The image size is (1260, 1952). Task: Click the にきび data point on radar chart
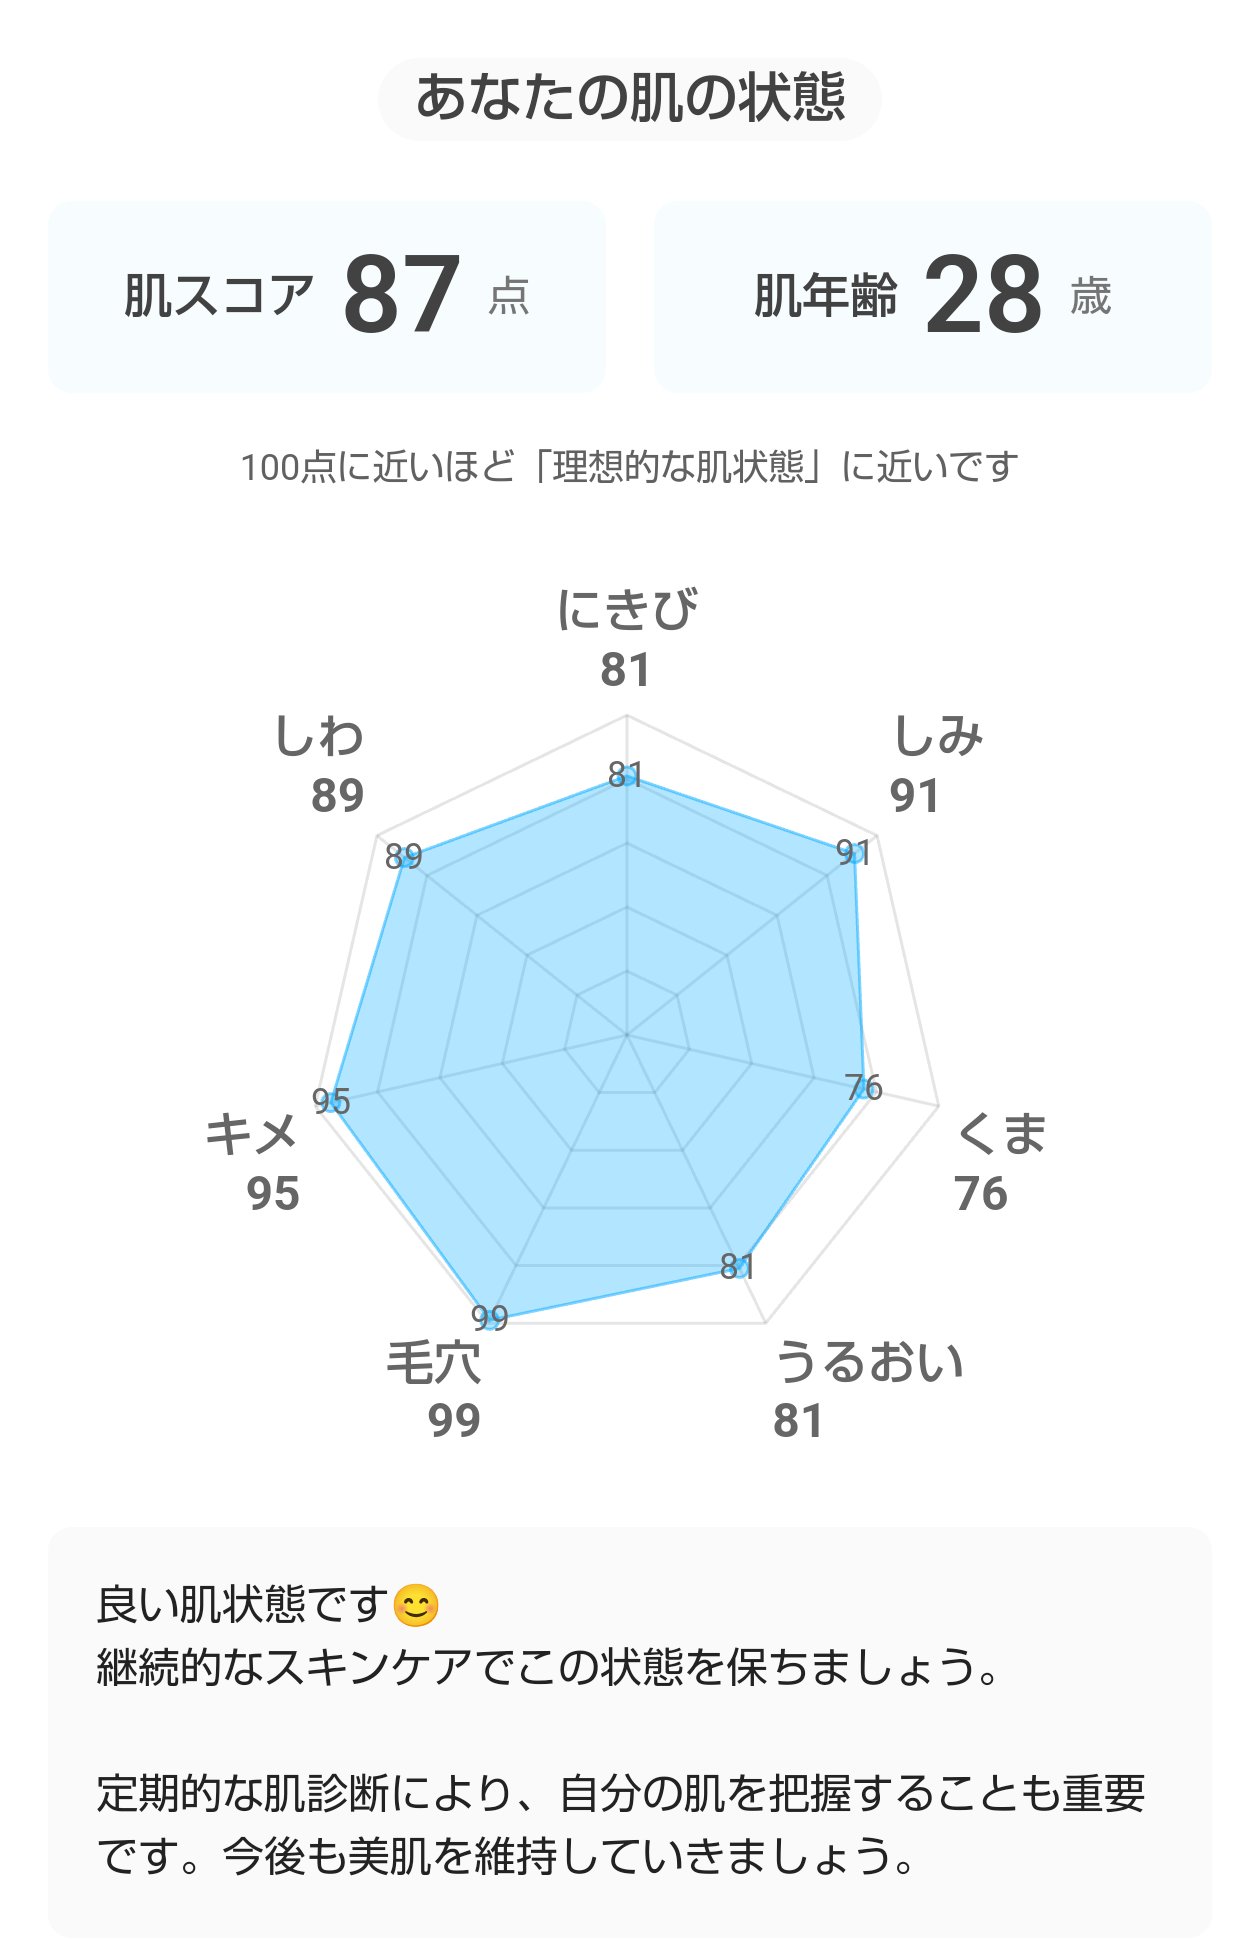coord(627,776)
